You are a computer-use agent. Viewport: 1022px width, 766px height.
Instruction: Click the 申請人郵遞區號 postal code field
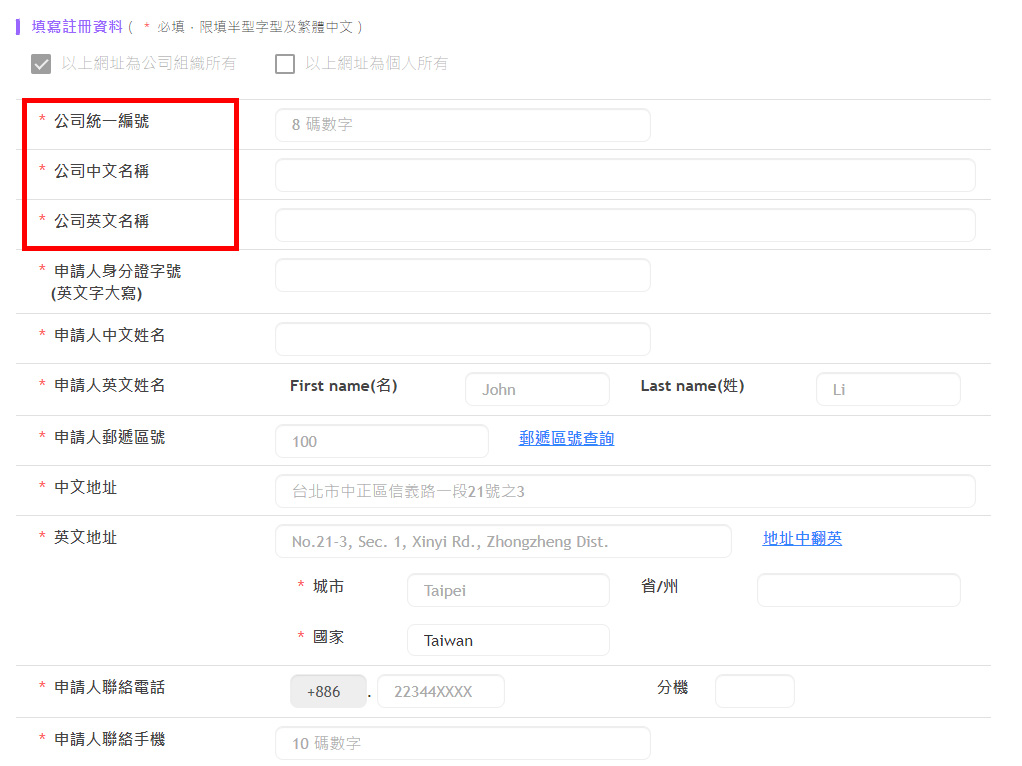click(x=381, y=441)
